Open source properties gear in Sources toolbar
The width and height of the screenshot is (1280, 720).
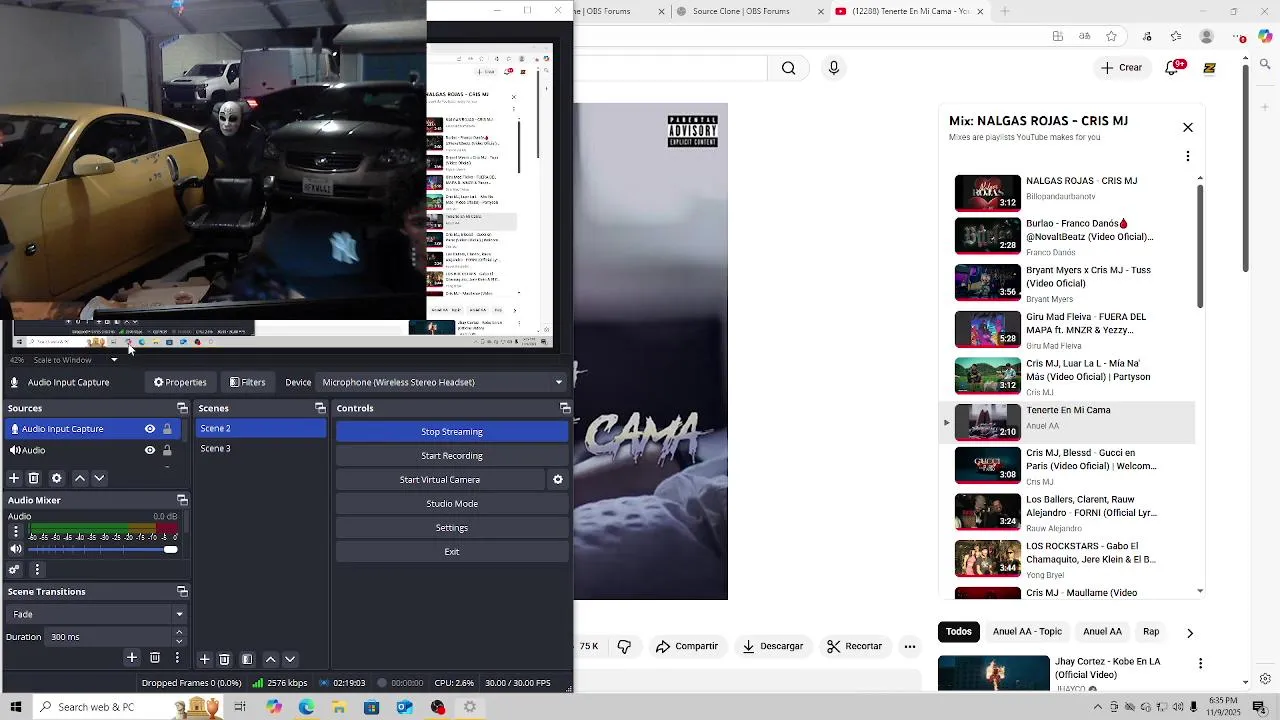tap(56, 478)
